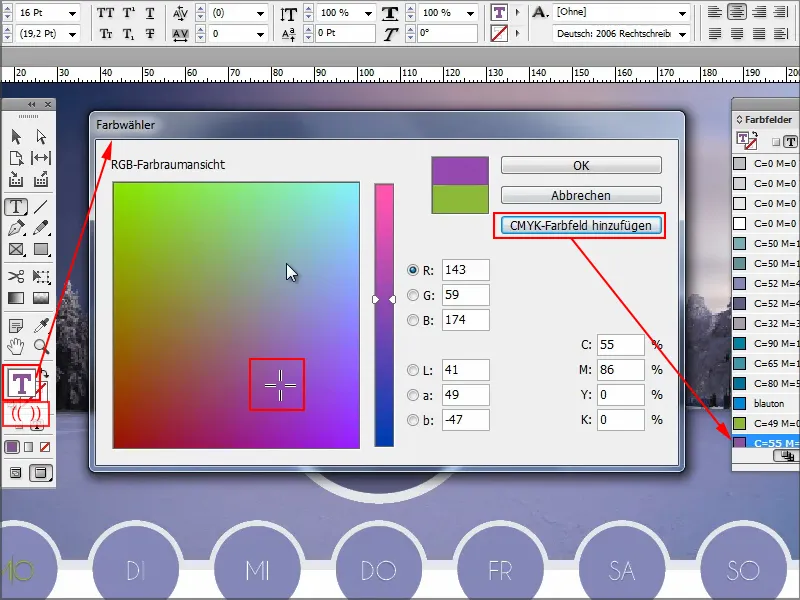Open the kerning (0) dropdown
800x600 pixels.
click(260, 13)
